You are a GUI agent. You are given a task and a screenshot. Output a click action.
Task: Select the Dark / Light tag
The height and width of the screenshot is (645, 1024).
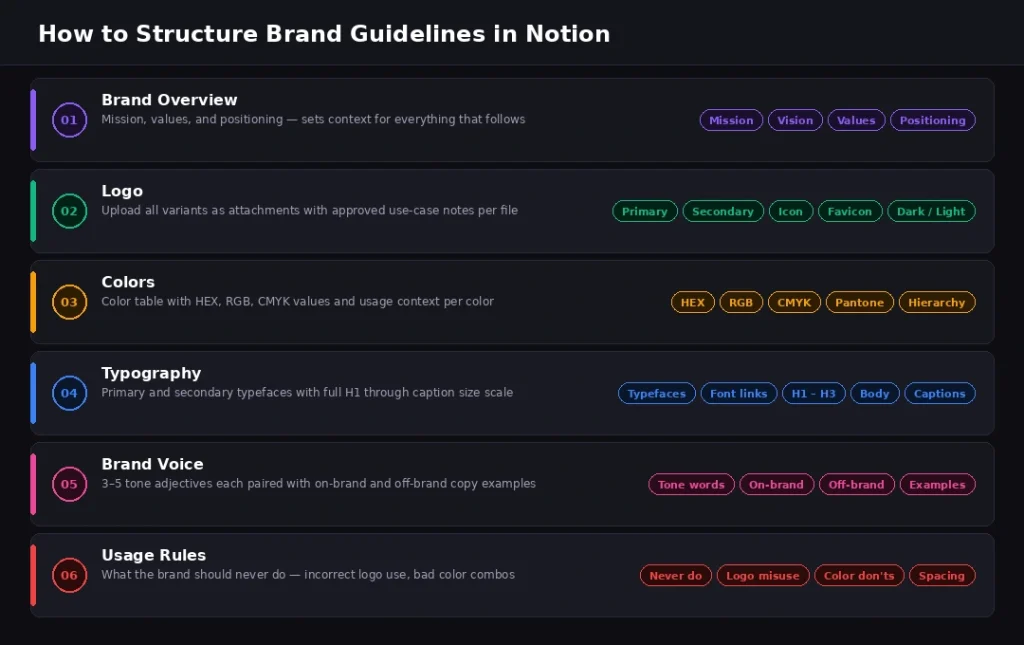[931, 212]
